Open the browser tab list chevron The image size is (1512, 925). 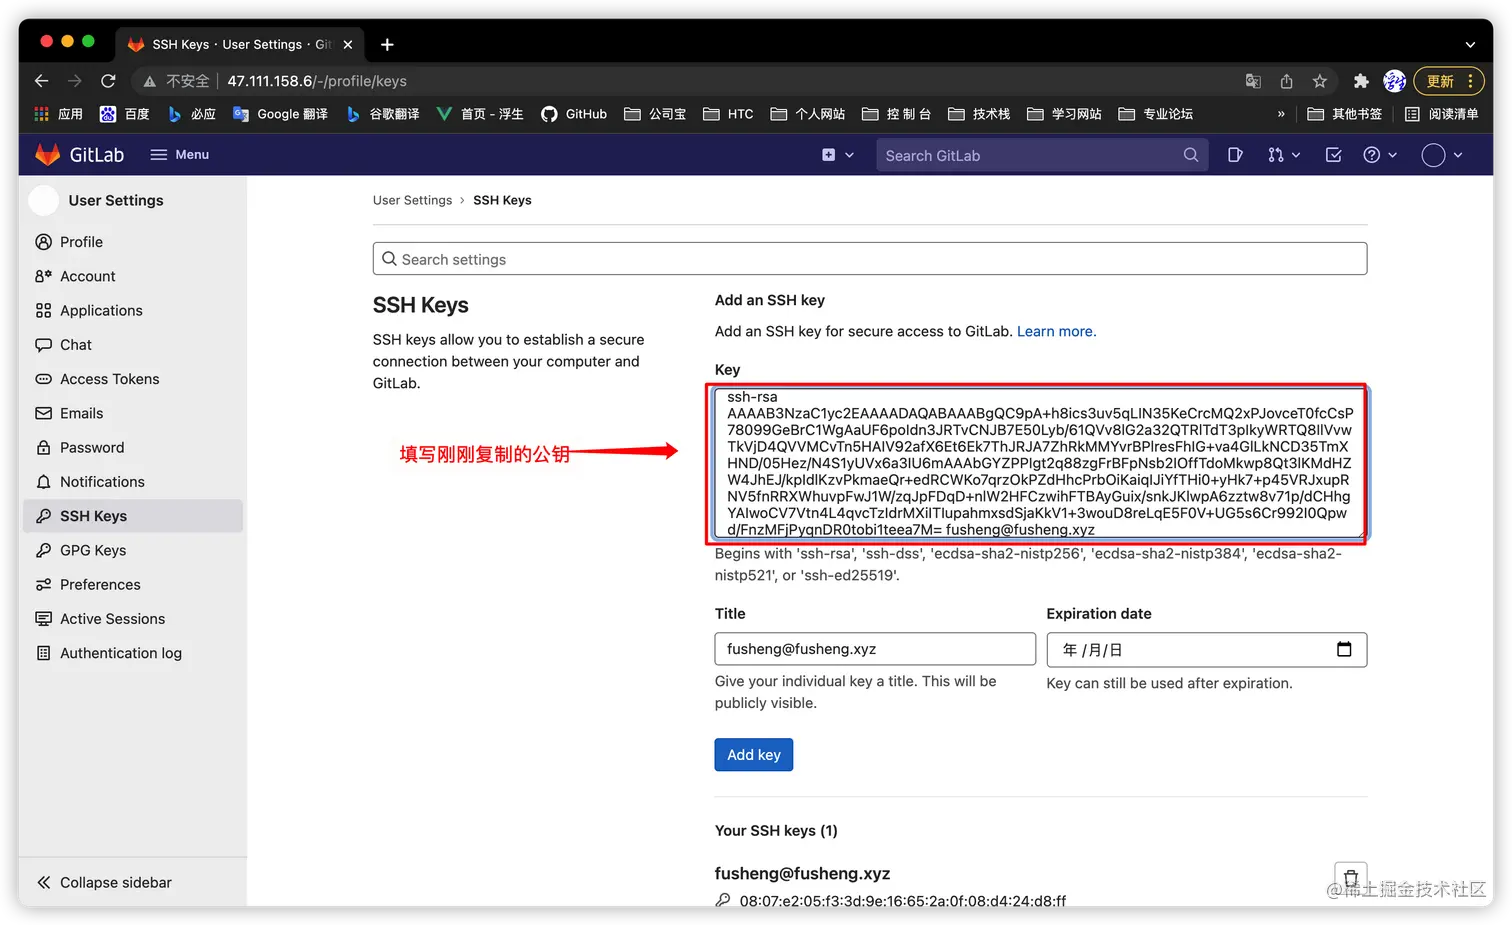coord(1470,44)
